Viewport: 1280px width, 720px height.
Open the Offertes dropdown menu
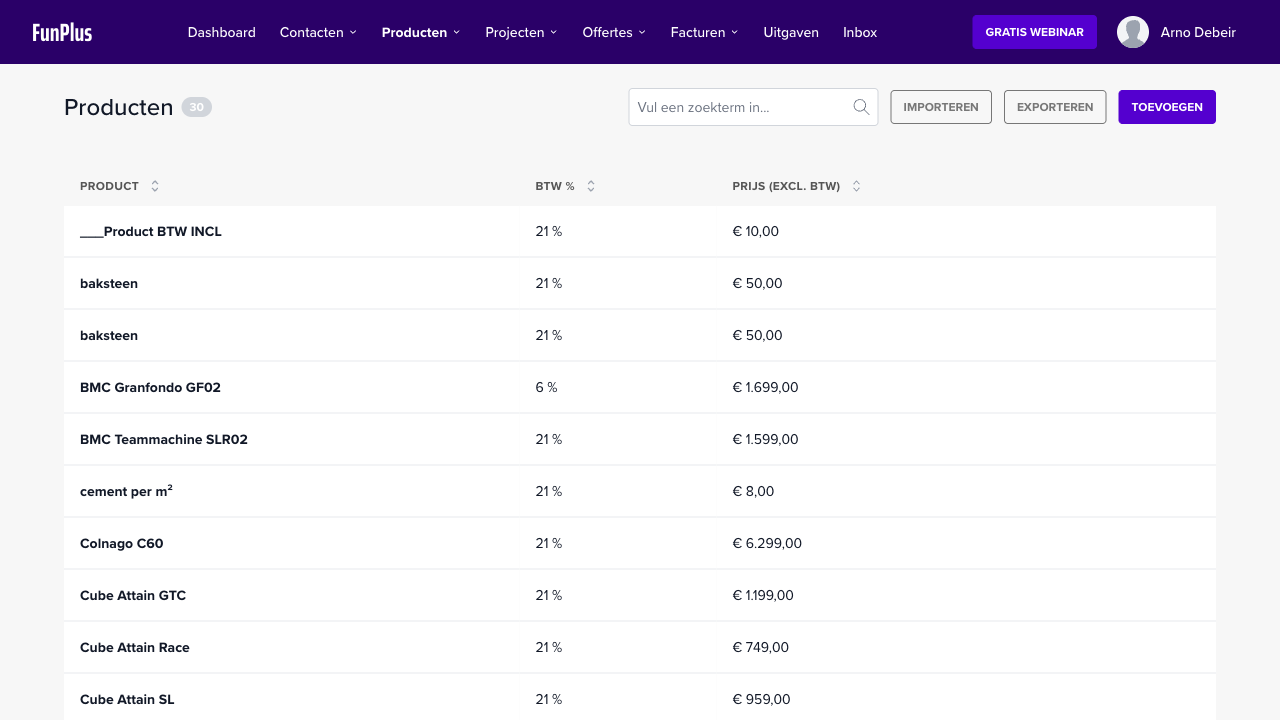(x=614, y=32)
